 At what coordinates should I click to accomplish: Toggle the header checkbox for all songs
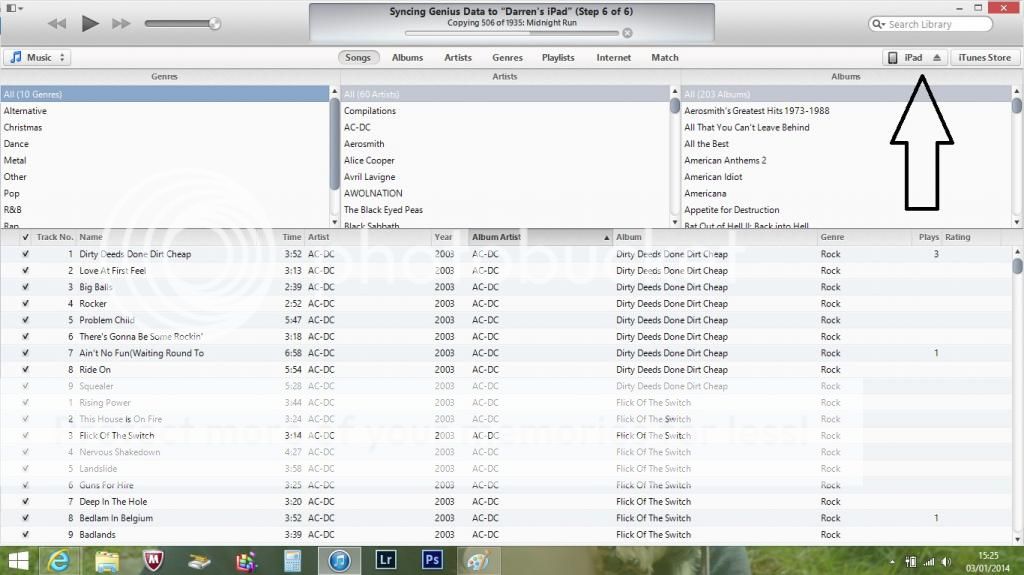tap(25, 237)
